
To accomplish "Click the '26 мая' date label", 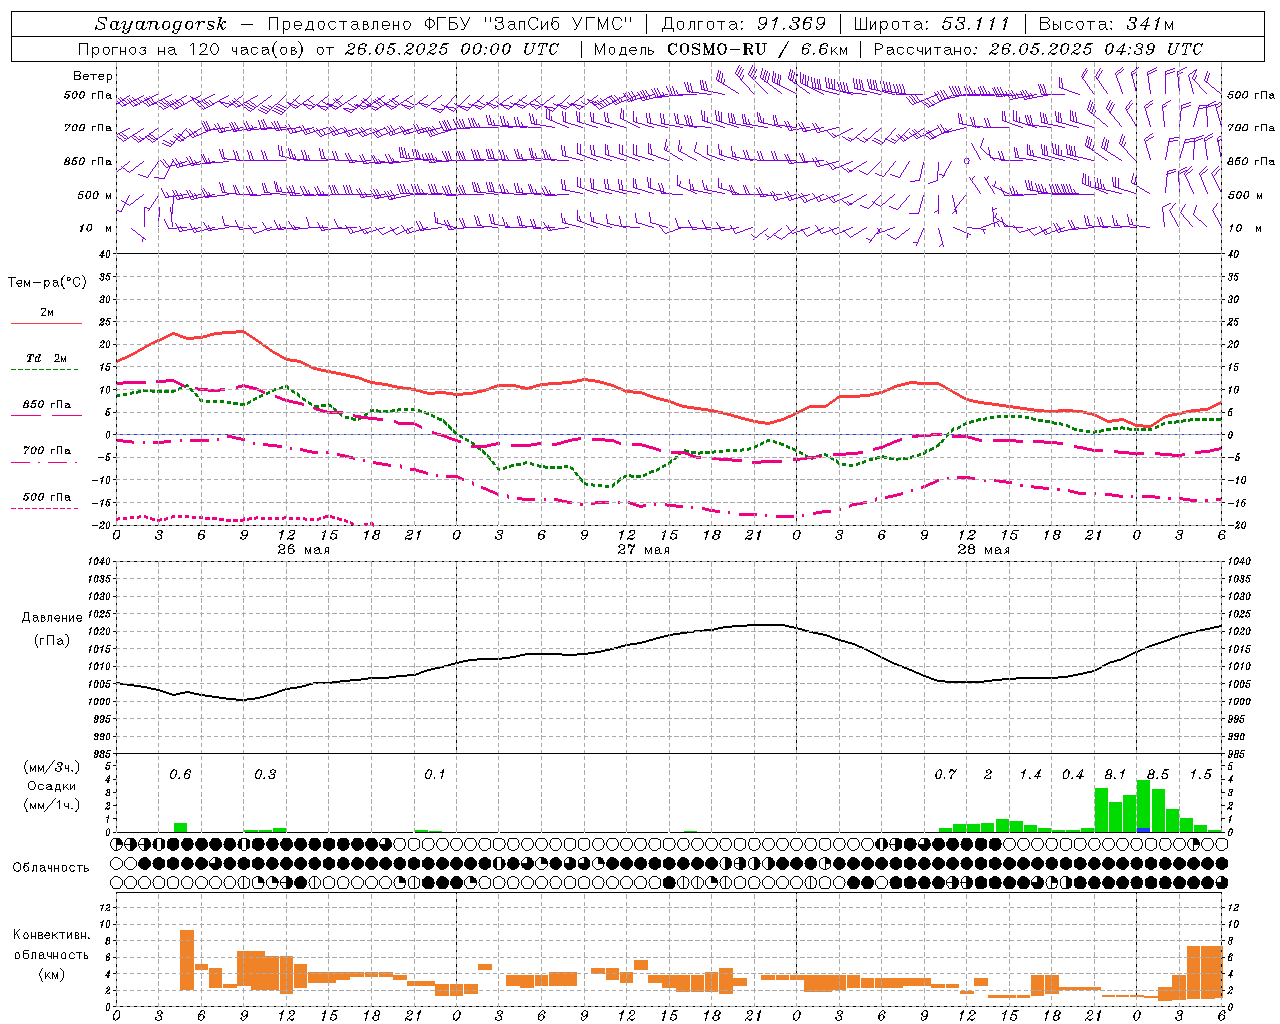I will pyautogui.click(x=303, y=550).
